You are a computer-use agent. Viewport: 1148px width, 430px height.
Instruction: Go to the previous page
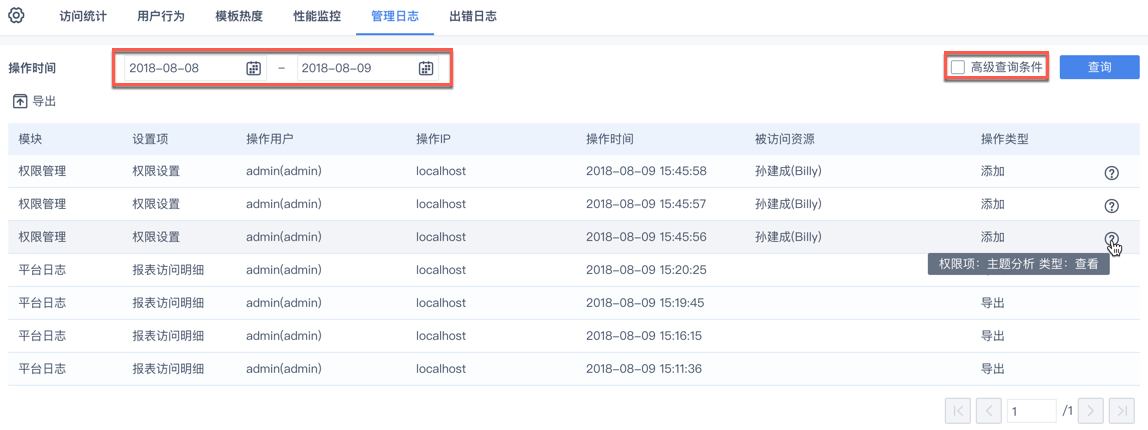989,410
